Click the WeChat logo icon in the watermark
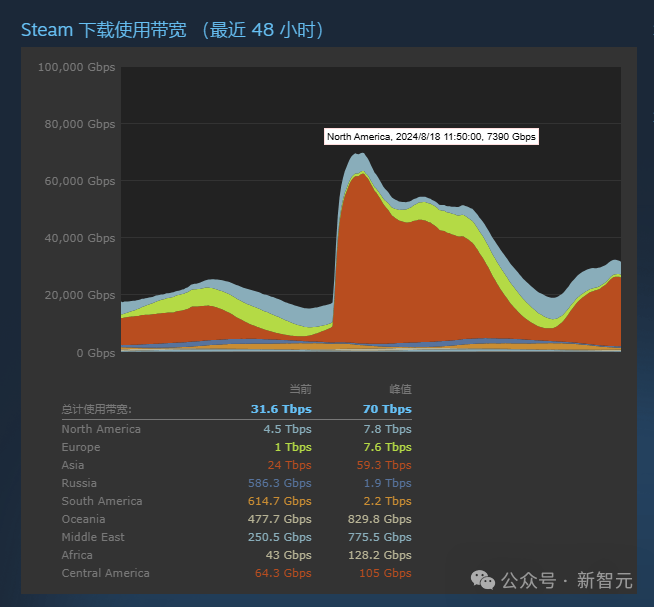 click(483, 580)
